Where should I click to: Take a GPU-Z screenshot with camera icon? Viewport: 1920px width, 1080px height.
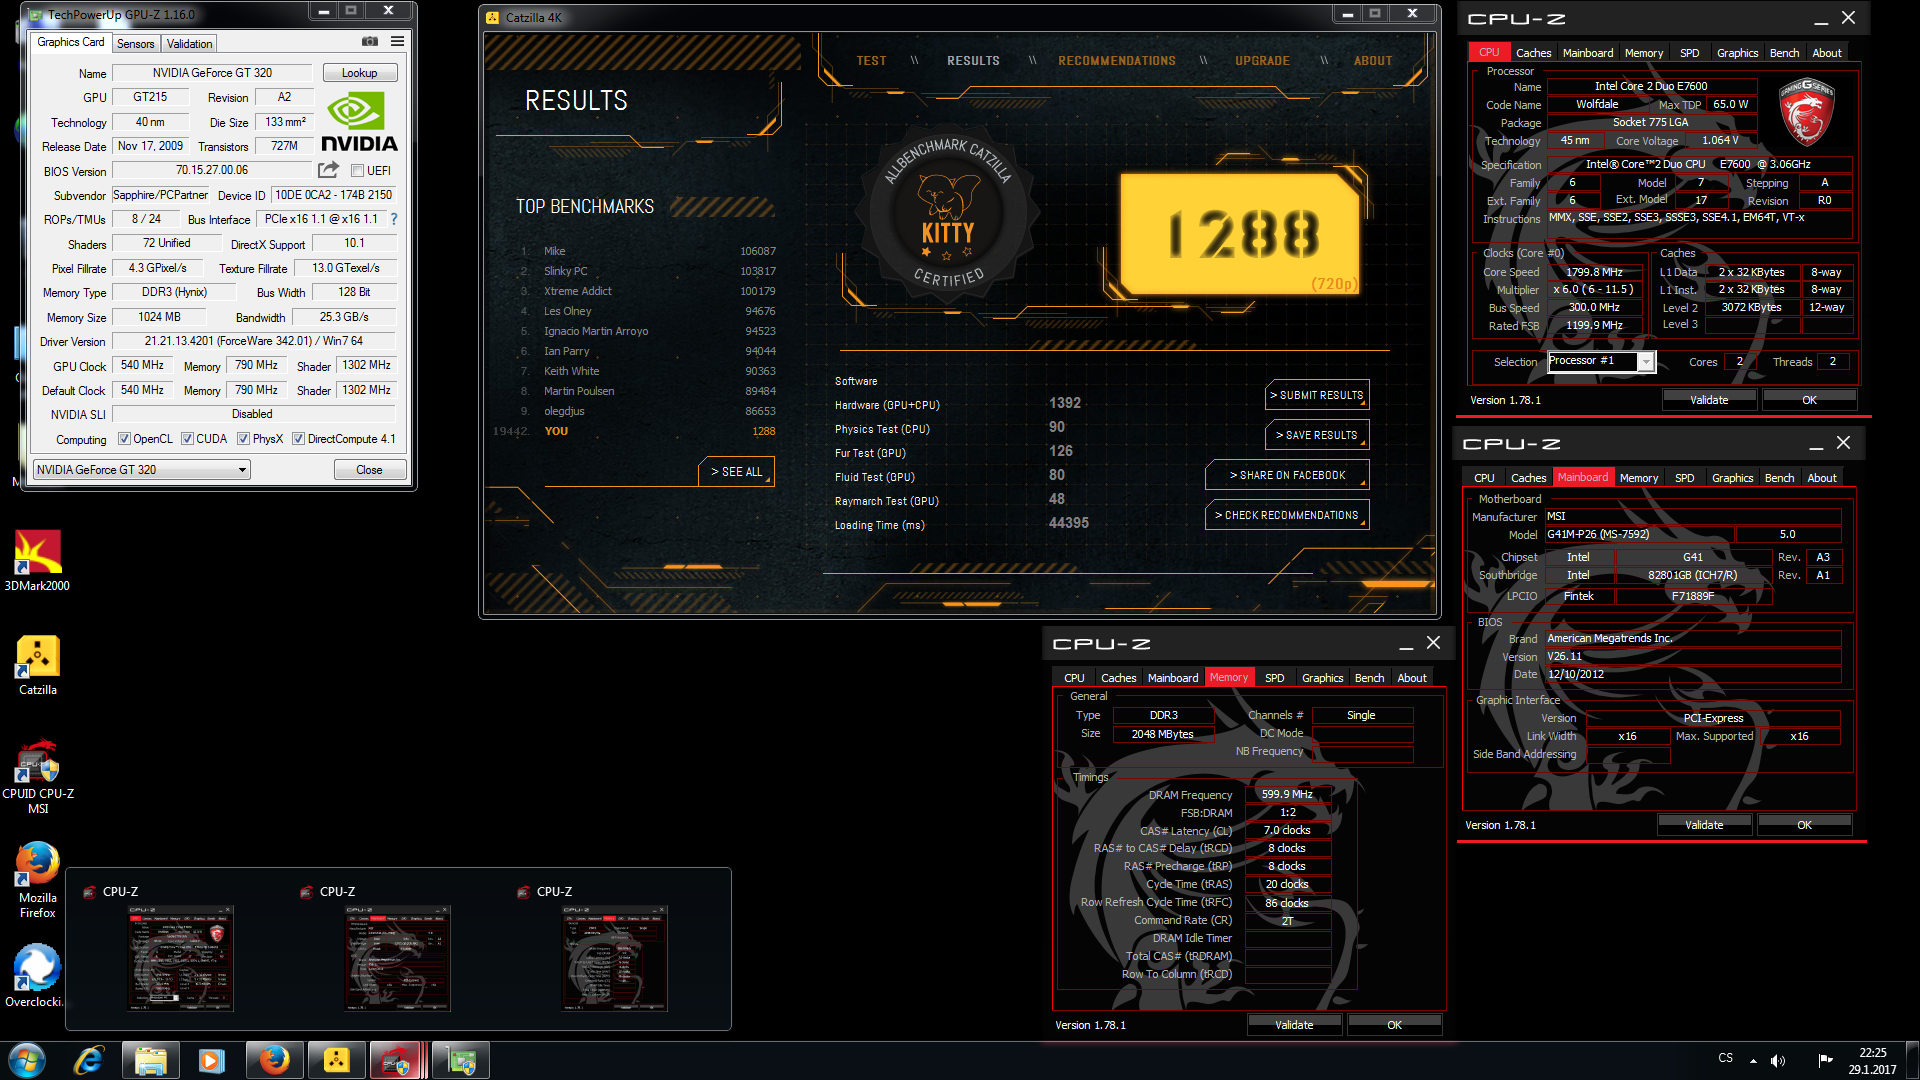pos(369,42)
